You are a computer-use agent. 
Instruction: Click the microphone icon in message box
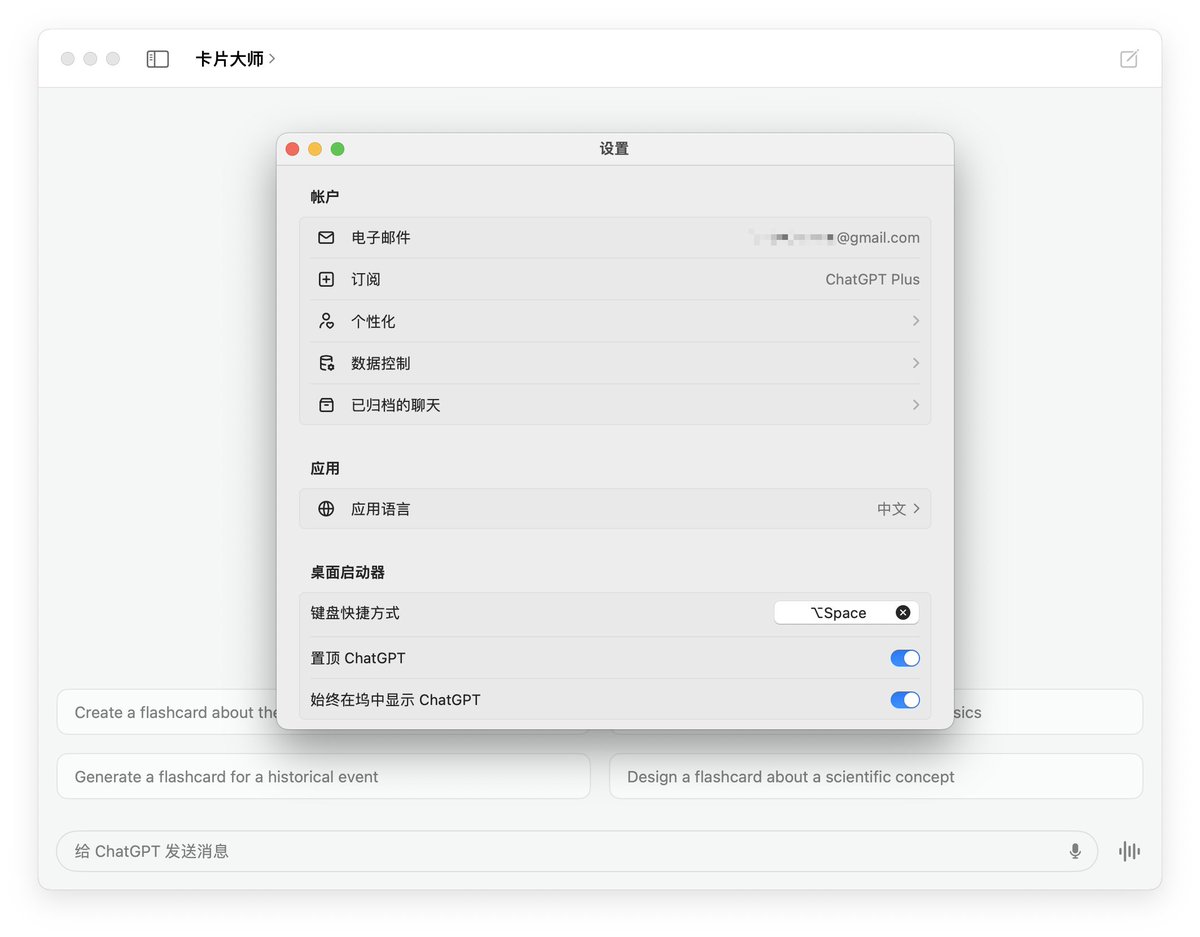click(1075, 851)
